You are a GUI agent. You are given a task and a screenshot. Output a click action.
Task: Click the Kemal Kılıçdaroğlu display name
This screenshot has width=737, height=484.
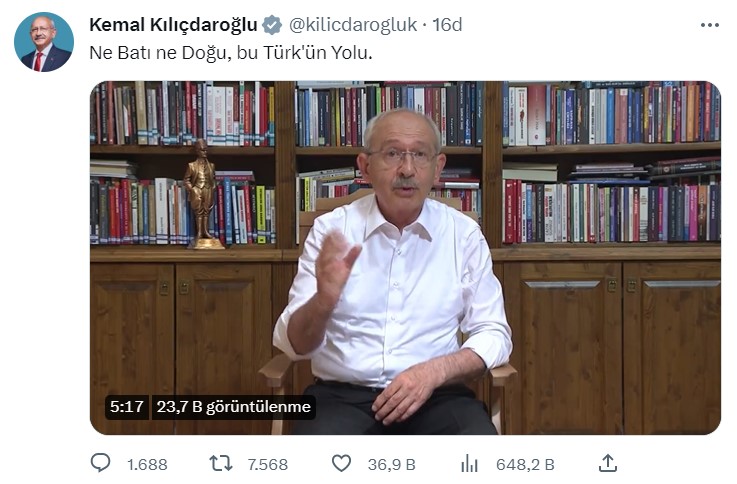(173, 24)
